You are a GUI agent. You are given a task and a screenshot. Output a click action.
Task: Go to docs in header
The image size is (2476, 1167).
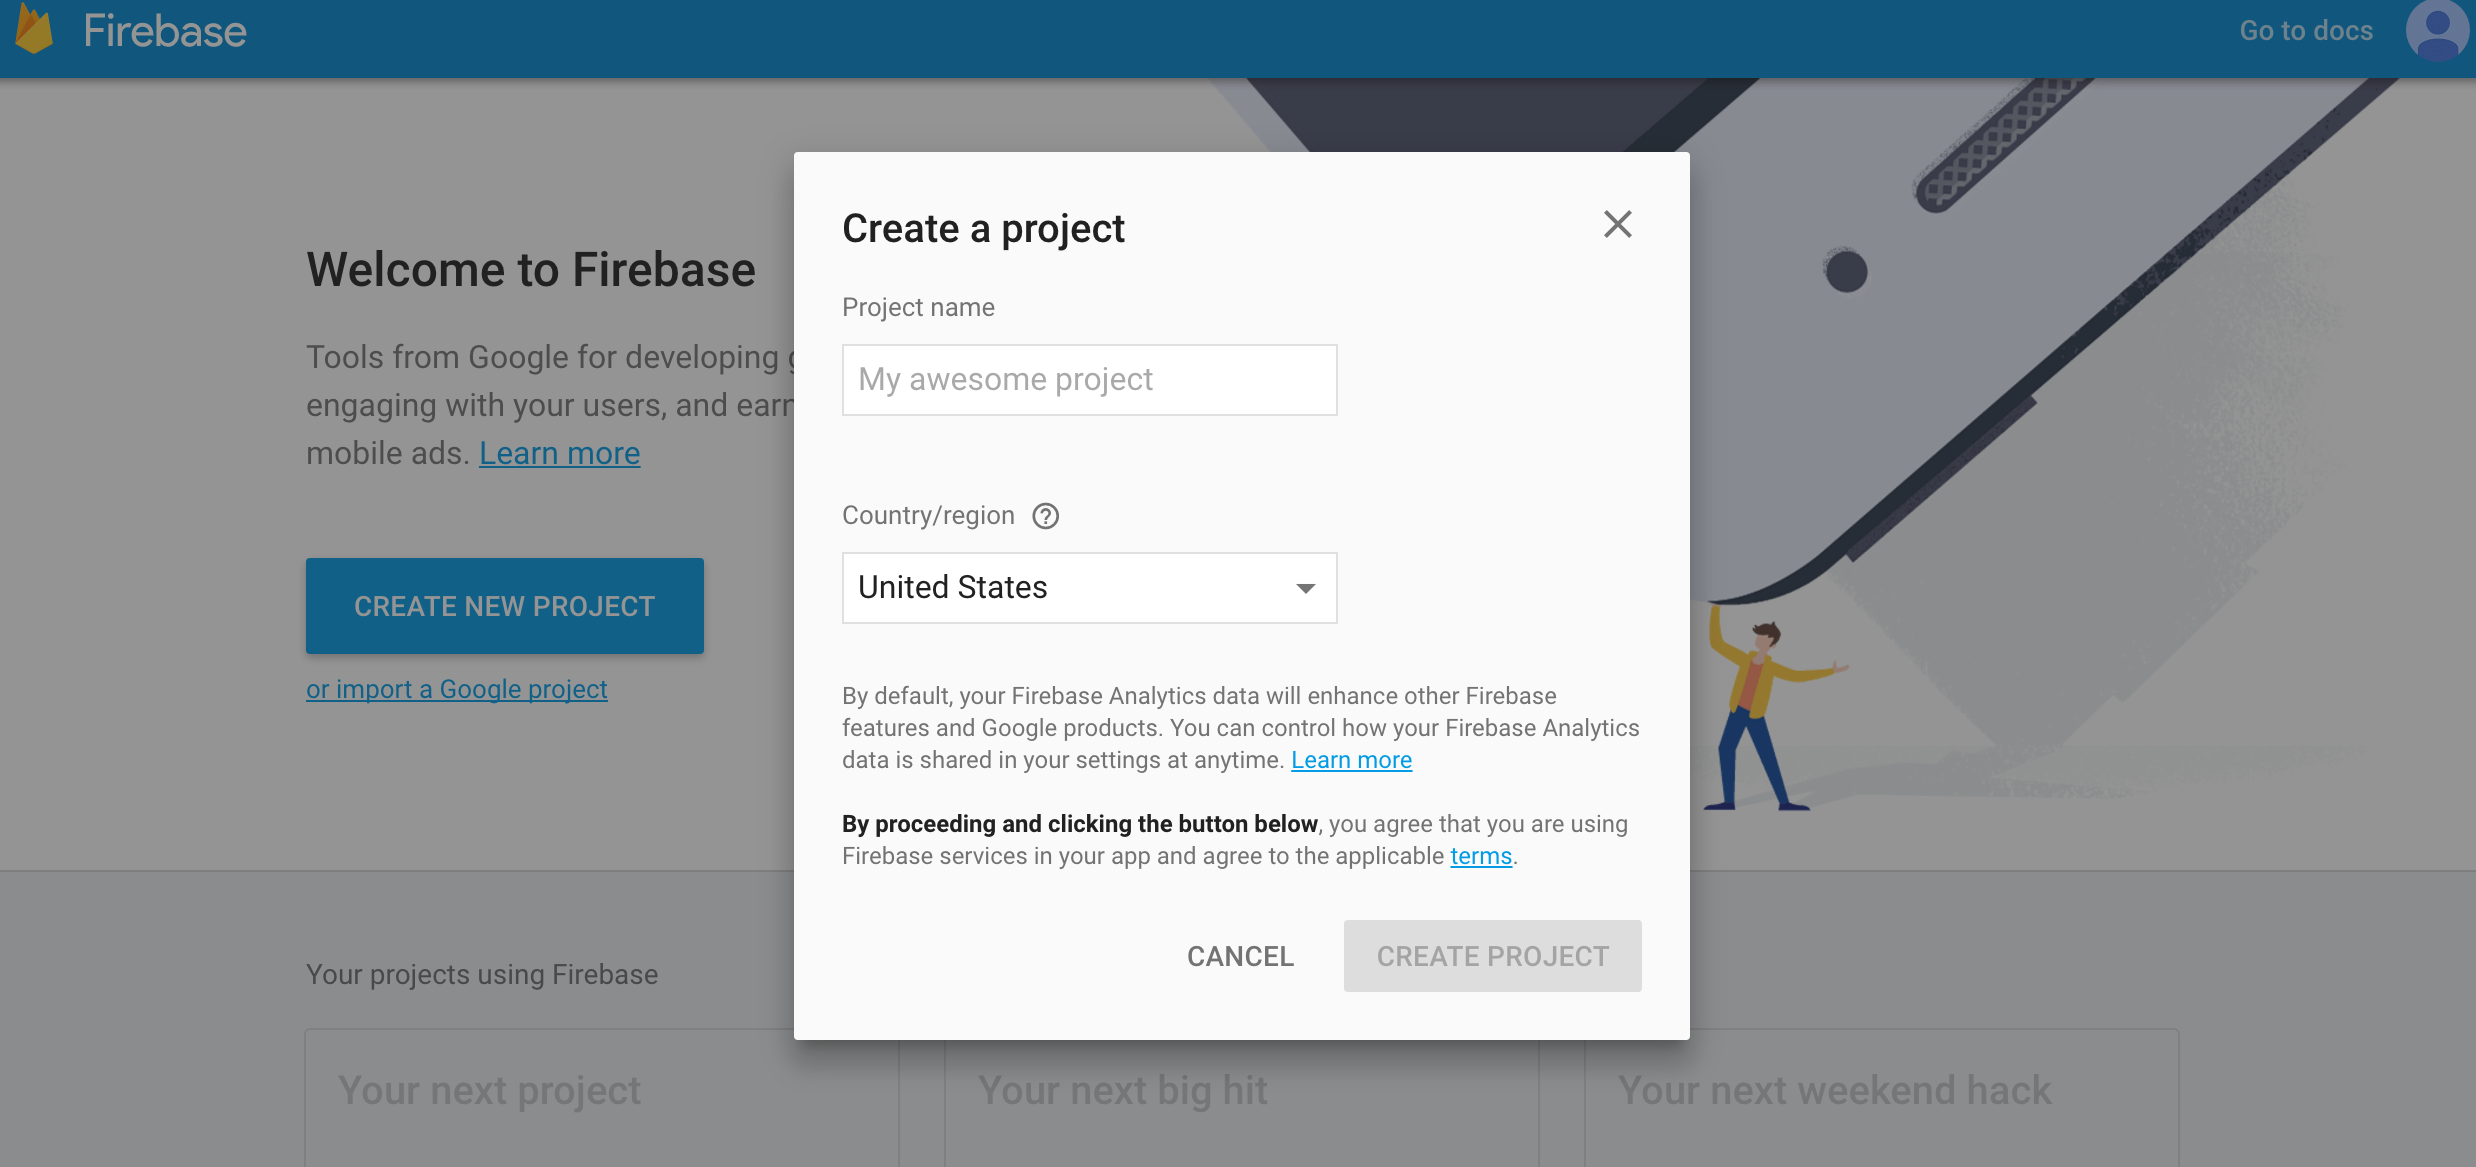tap(2305, 31)
